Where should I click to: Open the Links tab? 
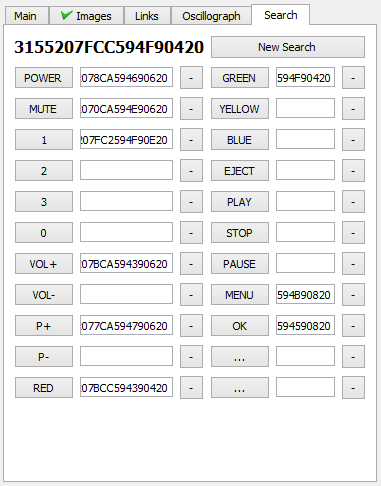click(147, 16)
